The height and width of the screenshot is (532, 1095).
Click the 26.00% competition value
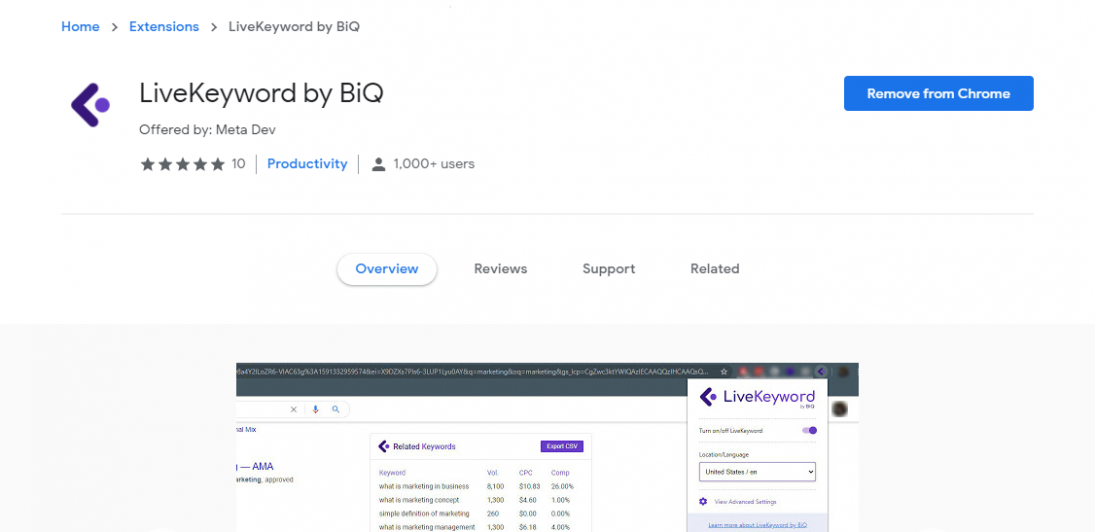pyautogui.click(x=562, y=487)
